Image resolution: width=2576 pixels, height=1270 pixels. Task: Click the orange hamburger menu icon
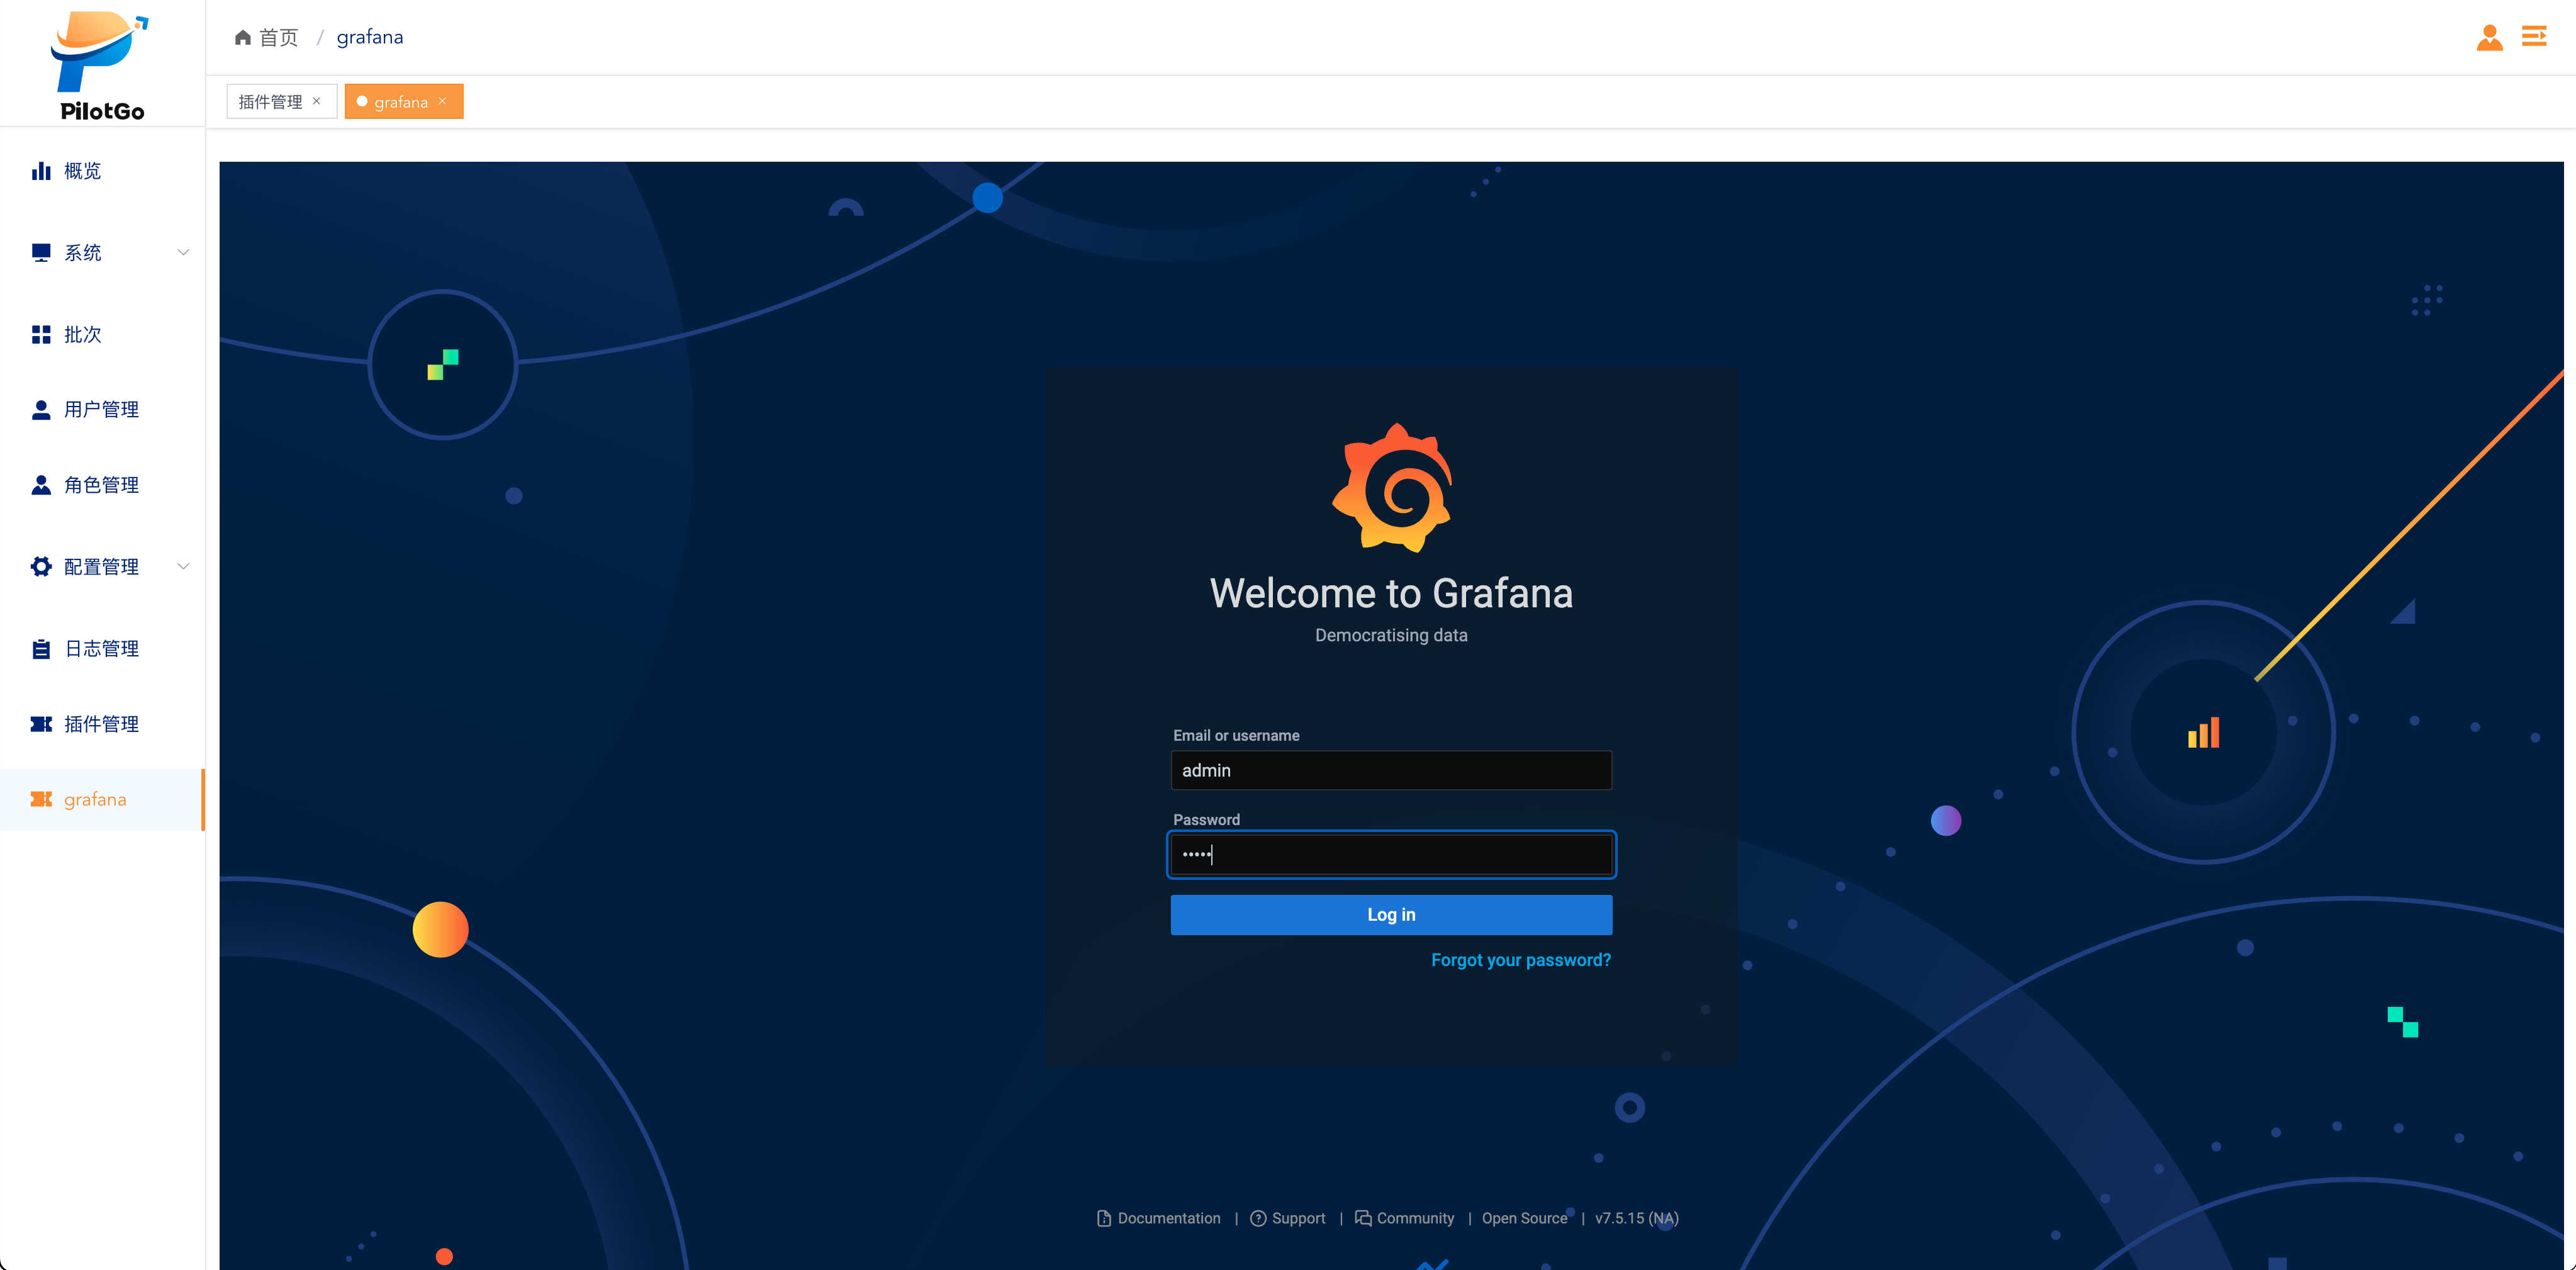2534,37
